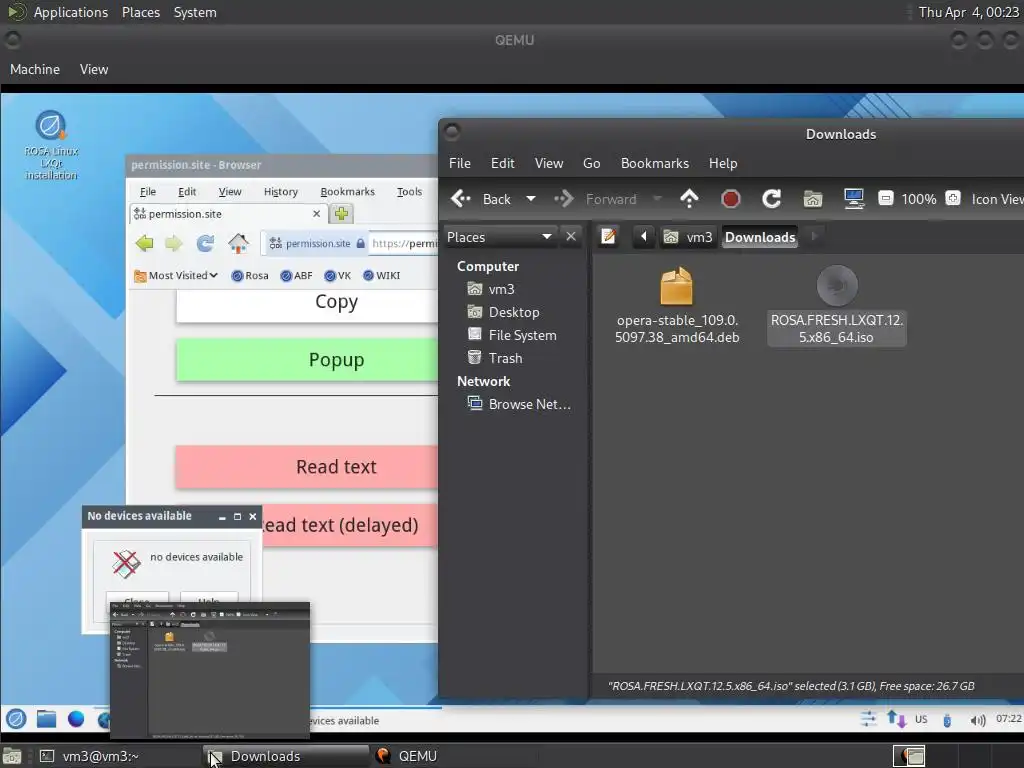The image size is (1024, 768).
Task: Open a new browser tab with plus icon
Action: tap(341, 214)
